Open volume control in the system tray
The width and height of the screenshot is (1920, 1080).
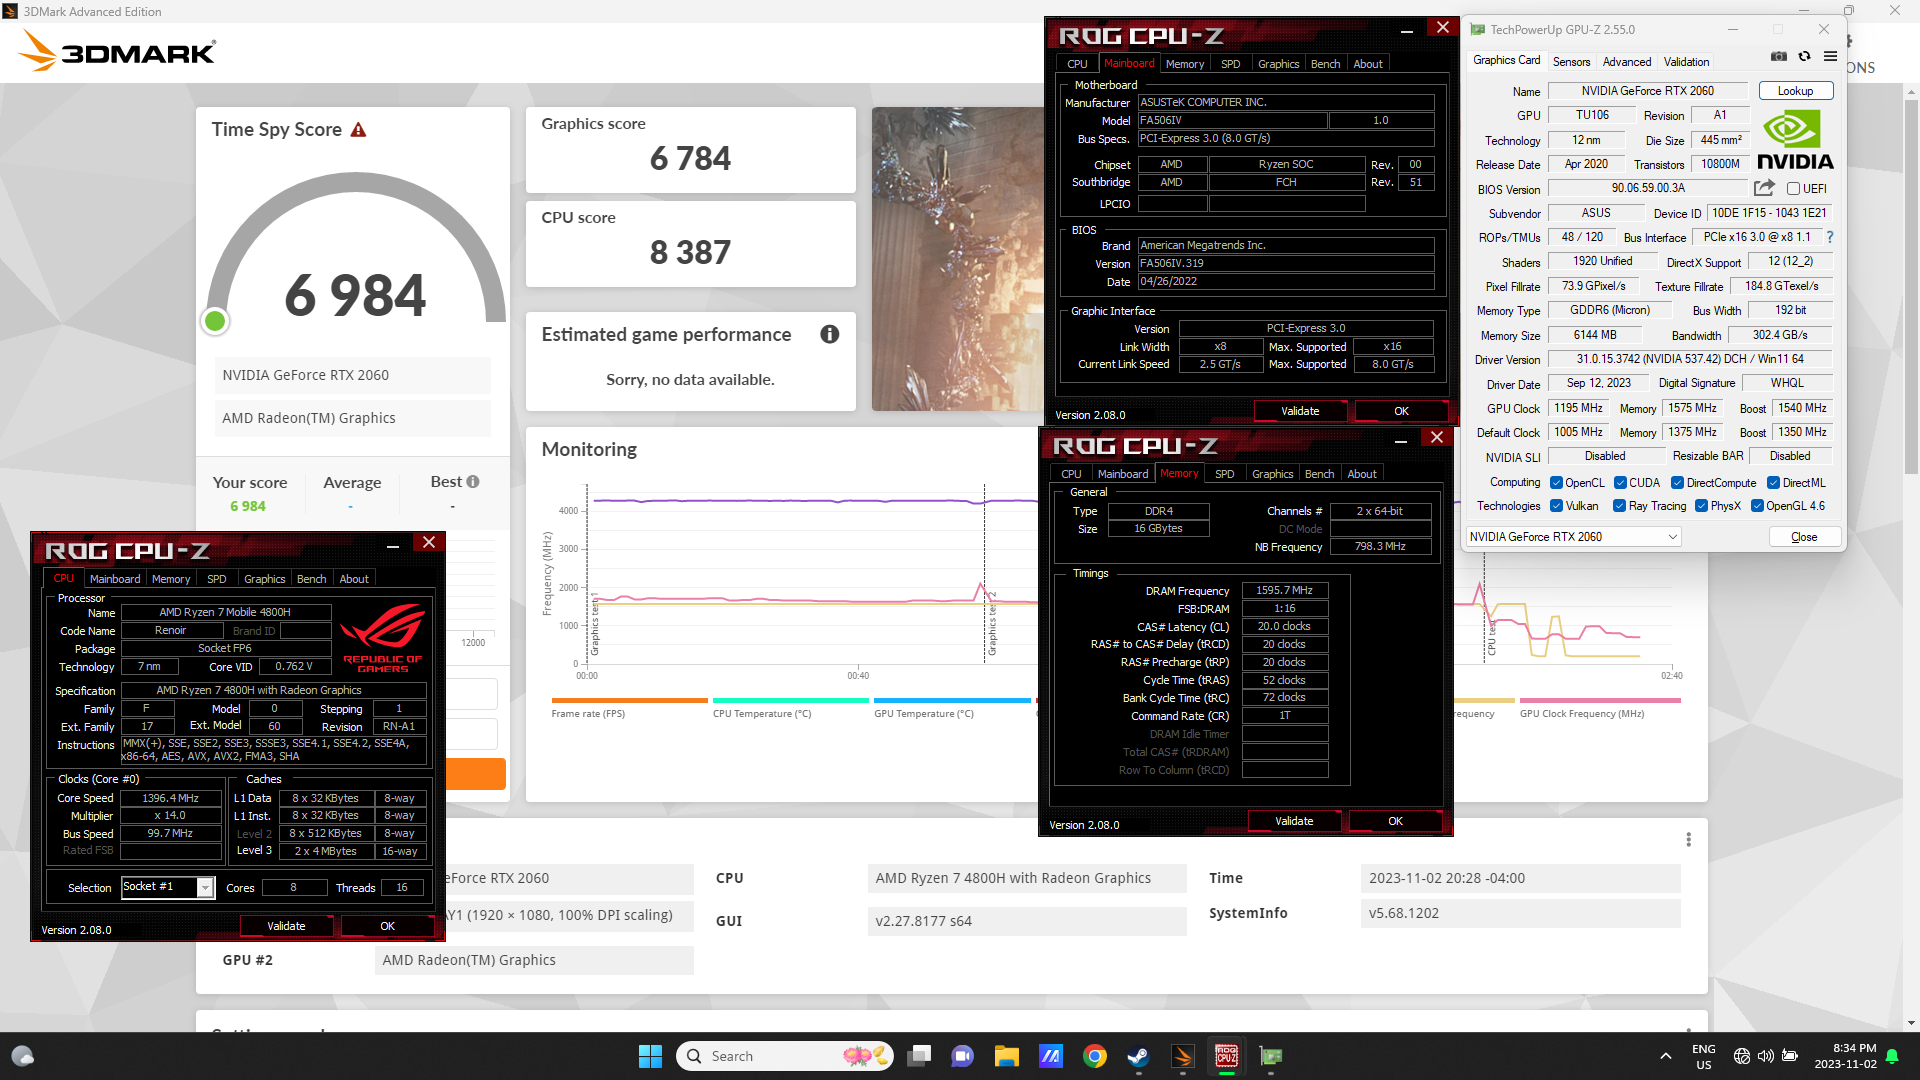click(1766, 1056)
